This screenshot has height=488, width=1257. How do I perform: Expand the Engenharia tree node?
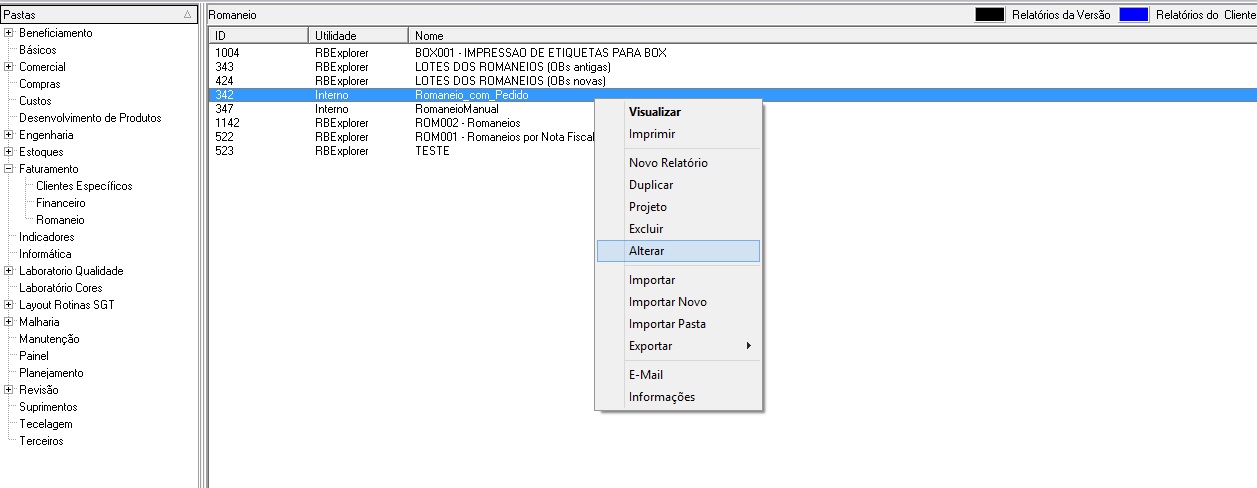8,135
